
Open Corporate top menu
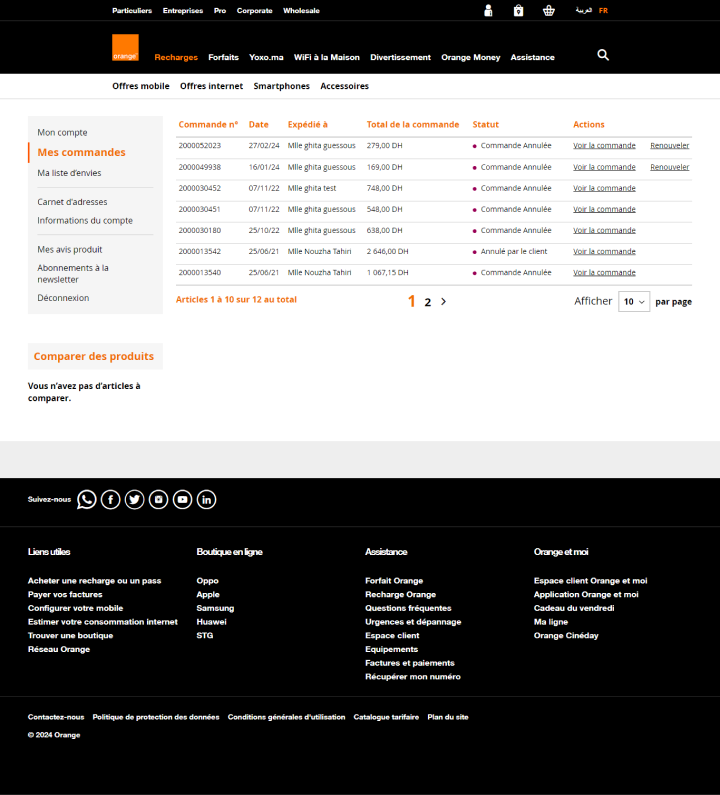[255, 11]
